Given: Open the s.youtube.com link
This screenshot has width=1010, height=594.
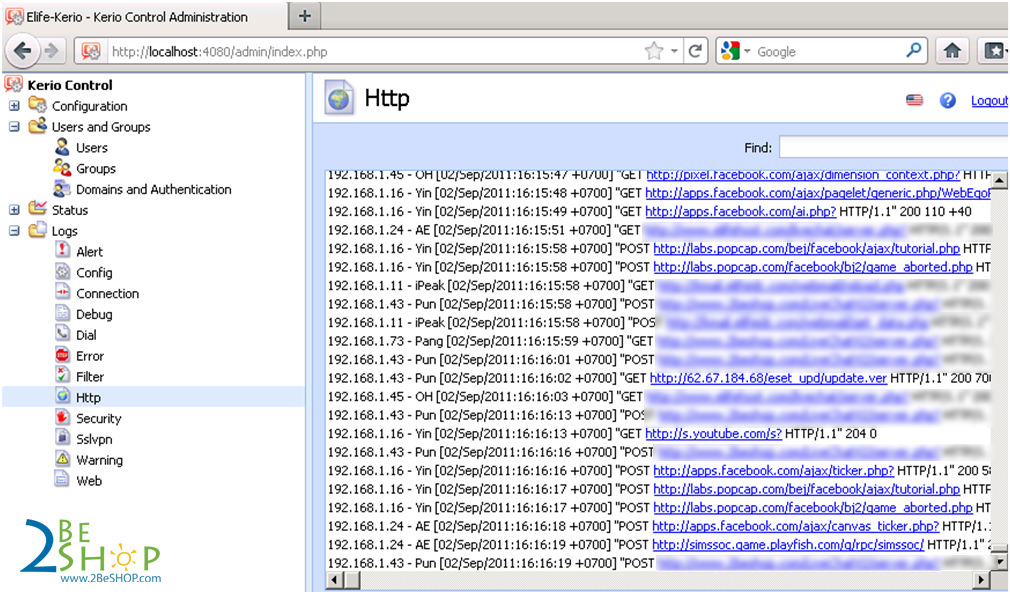Looking at the screenshot, I should [x=714, y=434].
